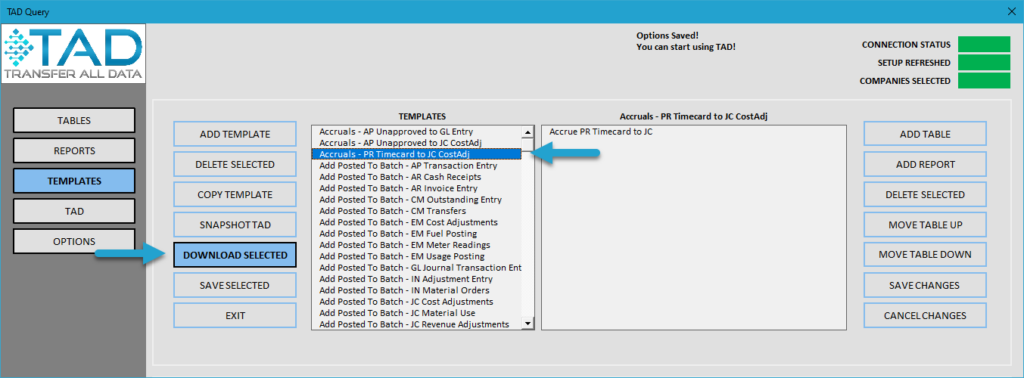
Task: Click the COMPANIES SELECTED green indicator
Action: click(x=984, y=81)
